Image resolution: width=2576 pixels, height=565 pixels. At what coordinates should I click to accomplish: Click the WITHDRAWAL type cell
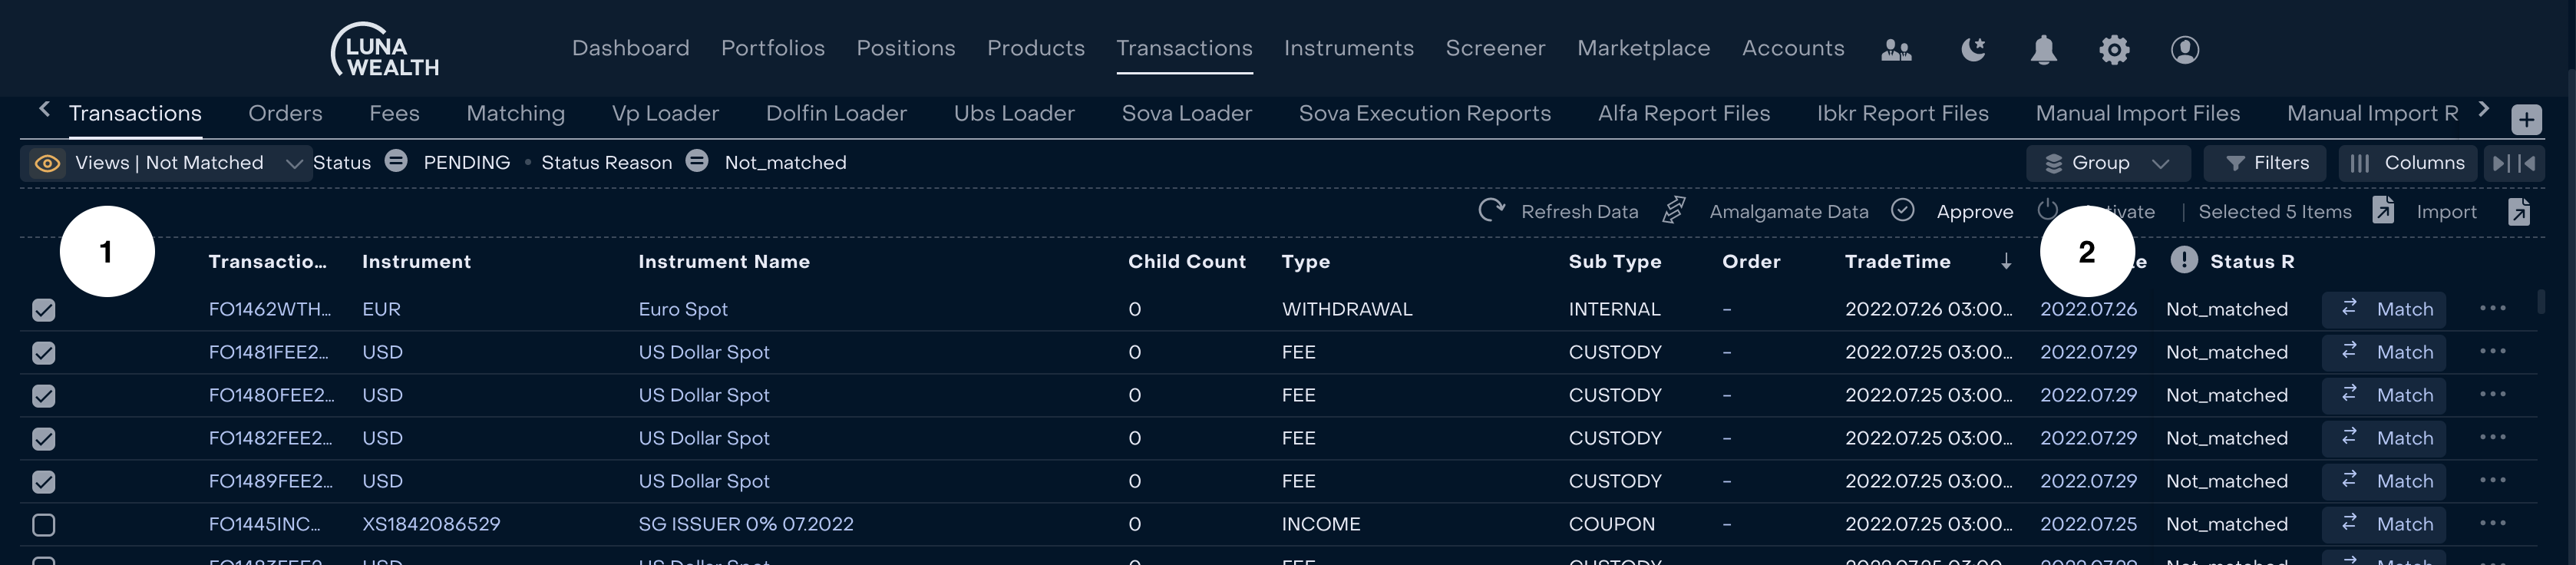tap(1347, 309)
